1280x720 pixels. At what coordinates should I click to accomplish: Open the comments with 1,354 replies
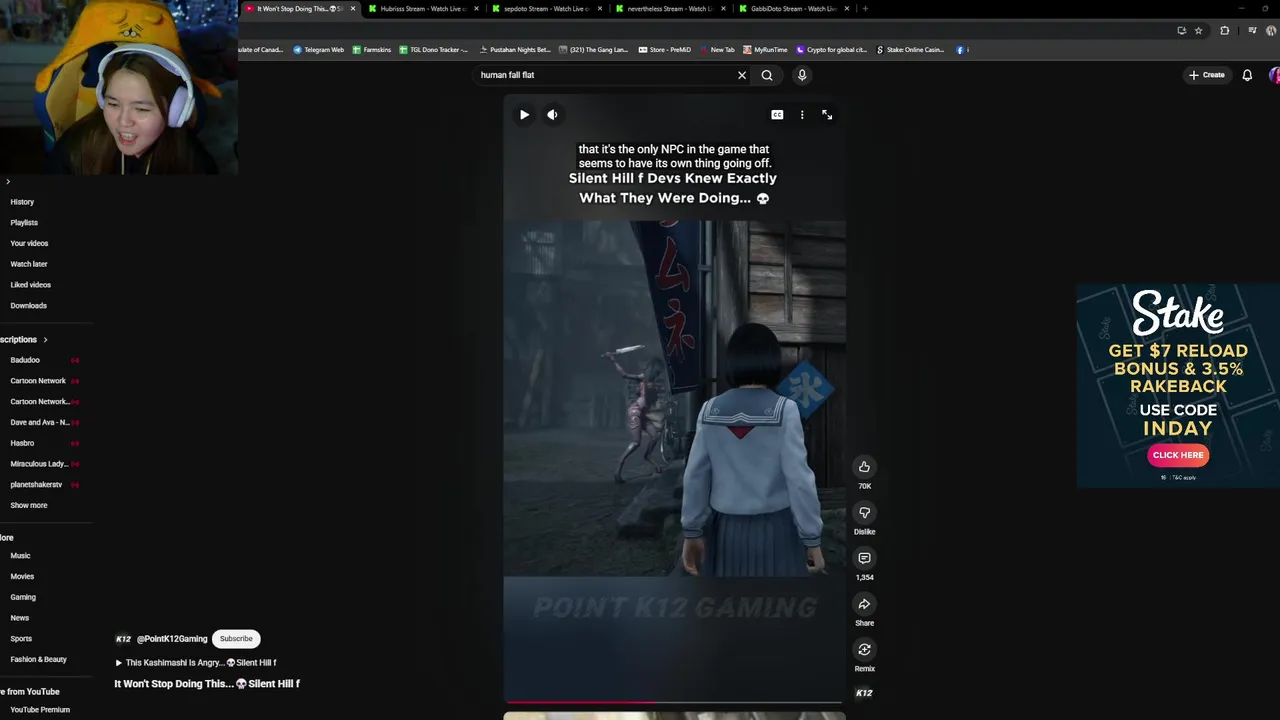(864, 558)
